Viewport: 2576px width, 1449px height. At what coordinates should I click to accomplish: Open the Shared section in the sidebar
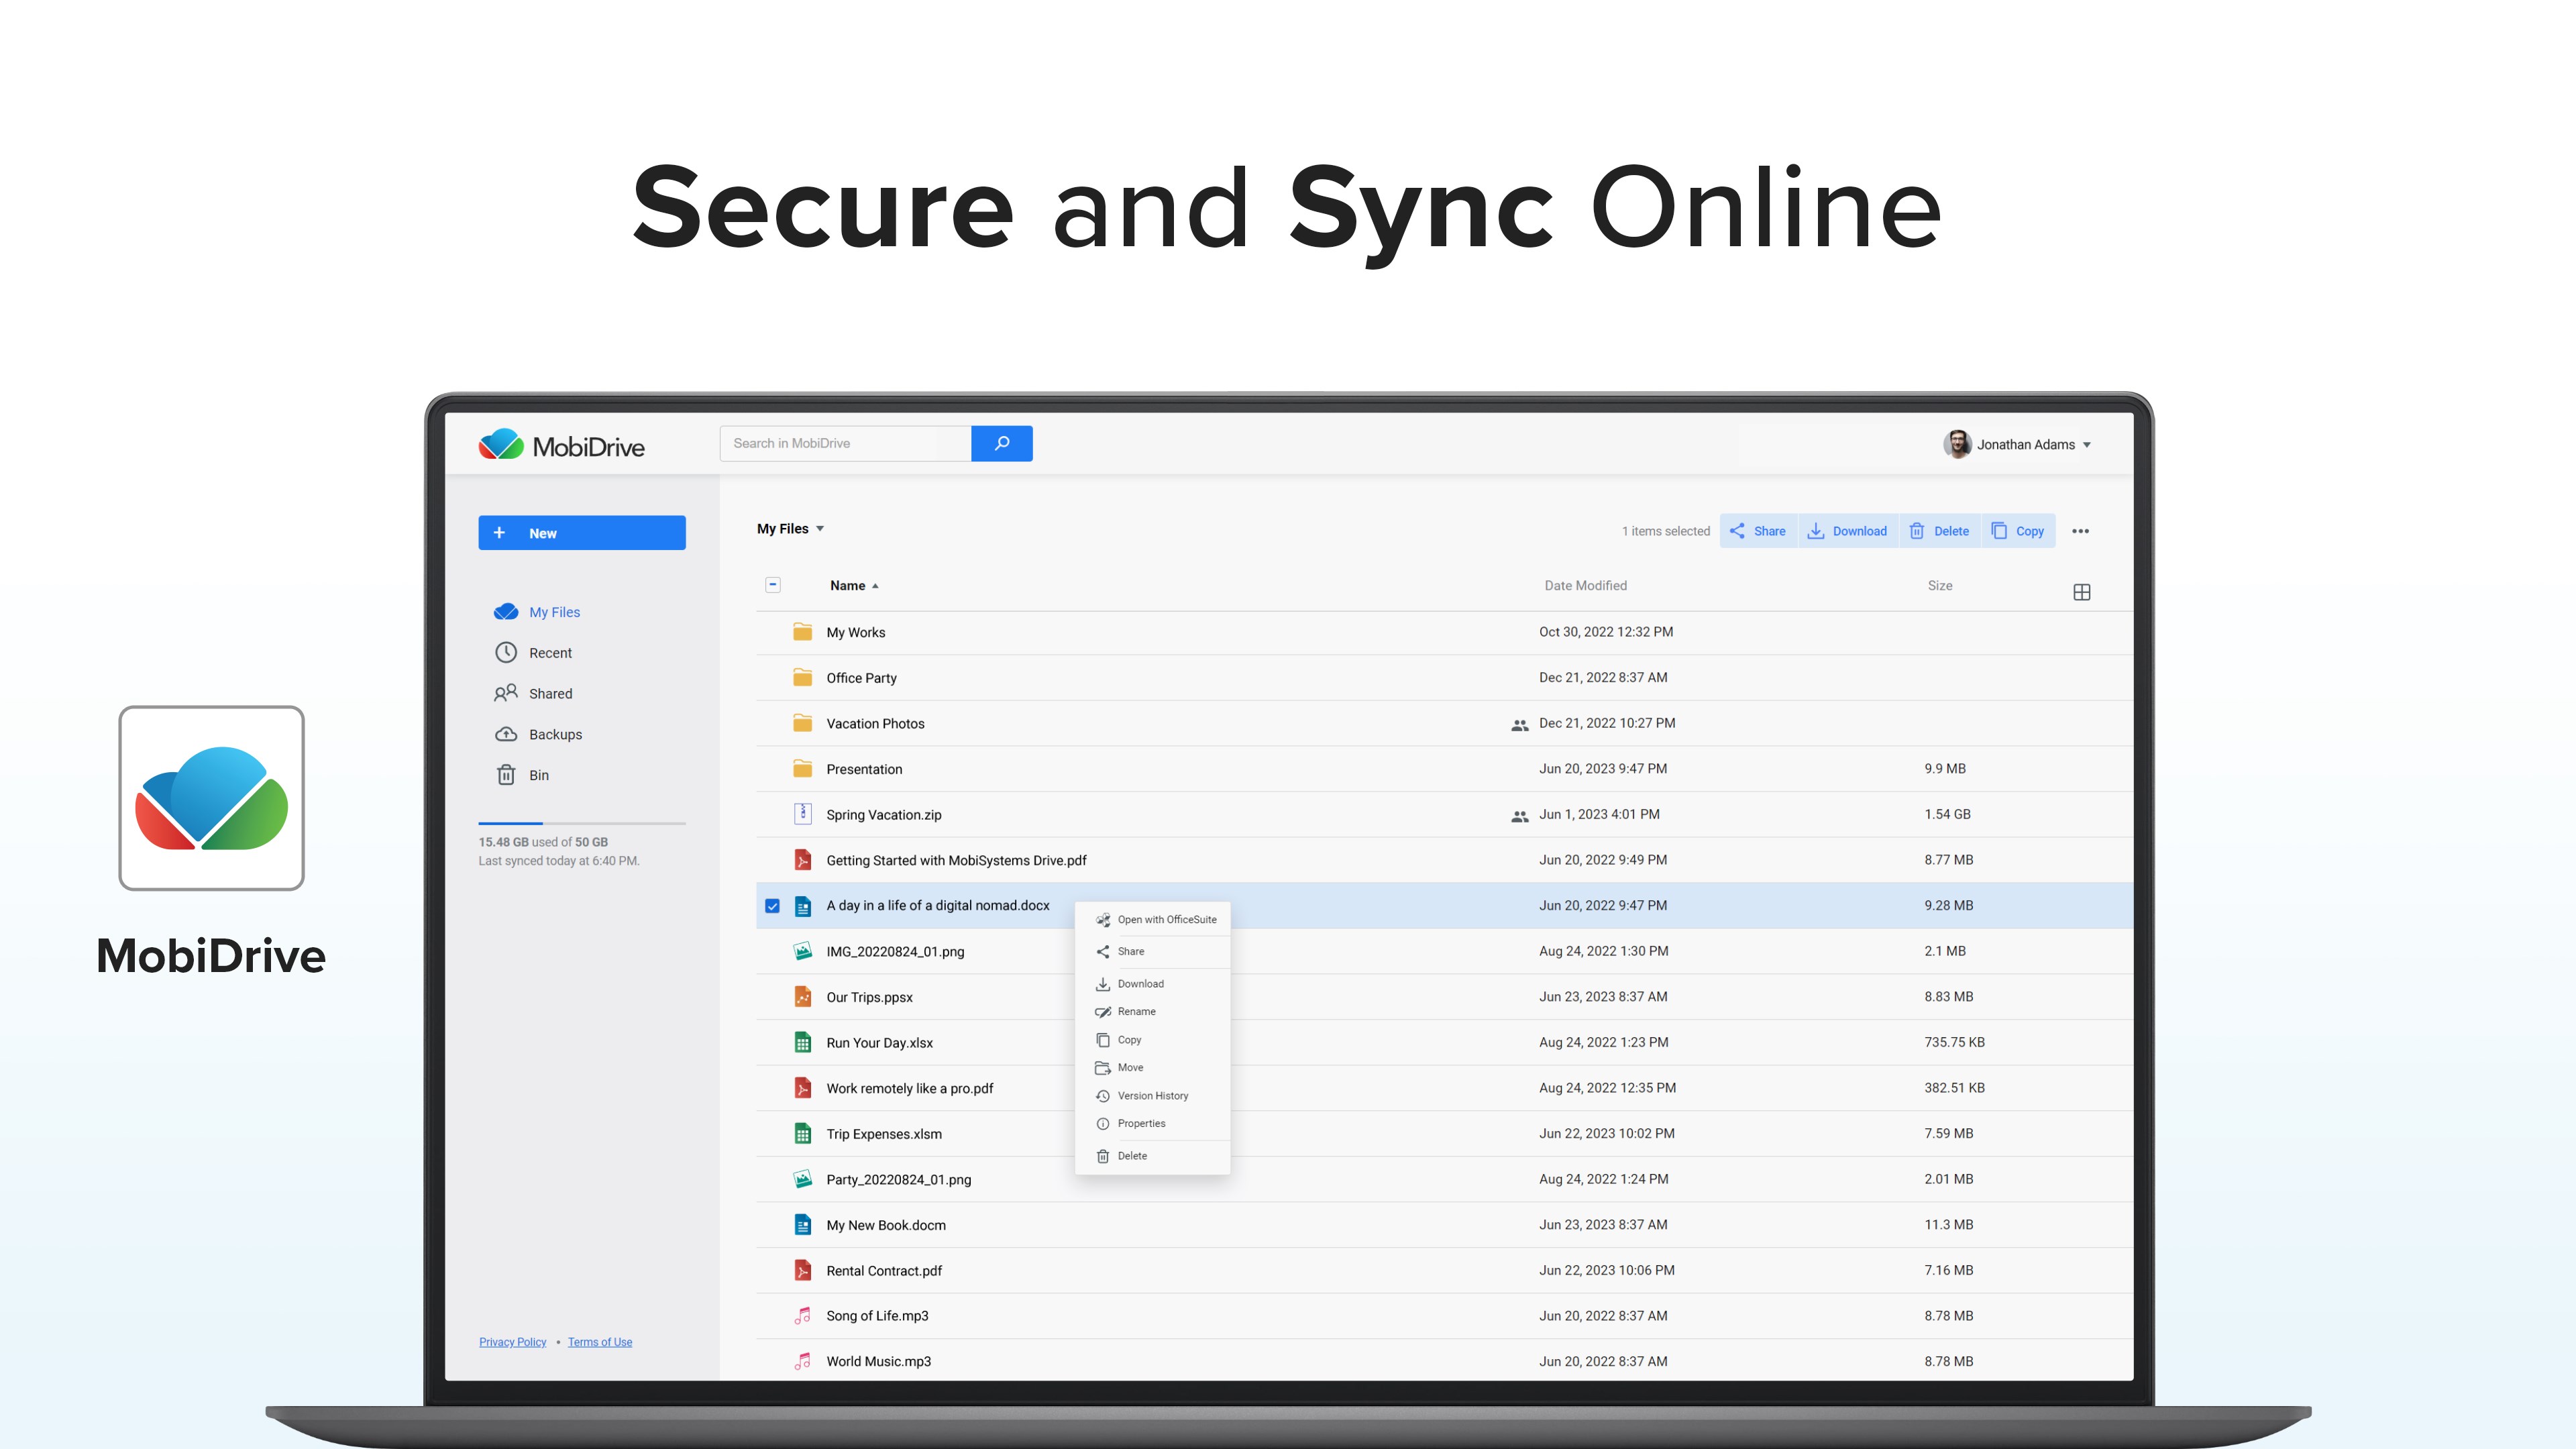550,693
